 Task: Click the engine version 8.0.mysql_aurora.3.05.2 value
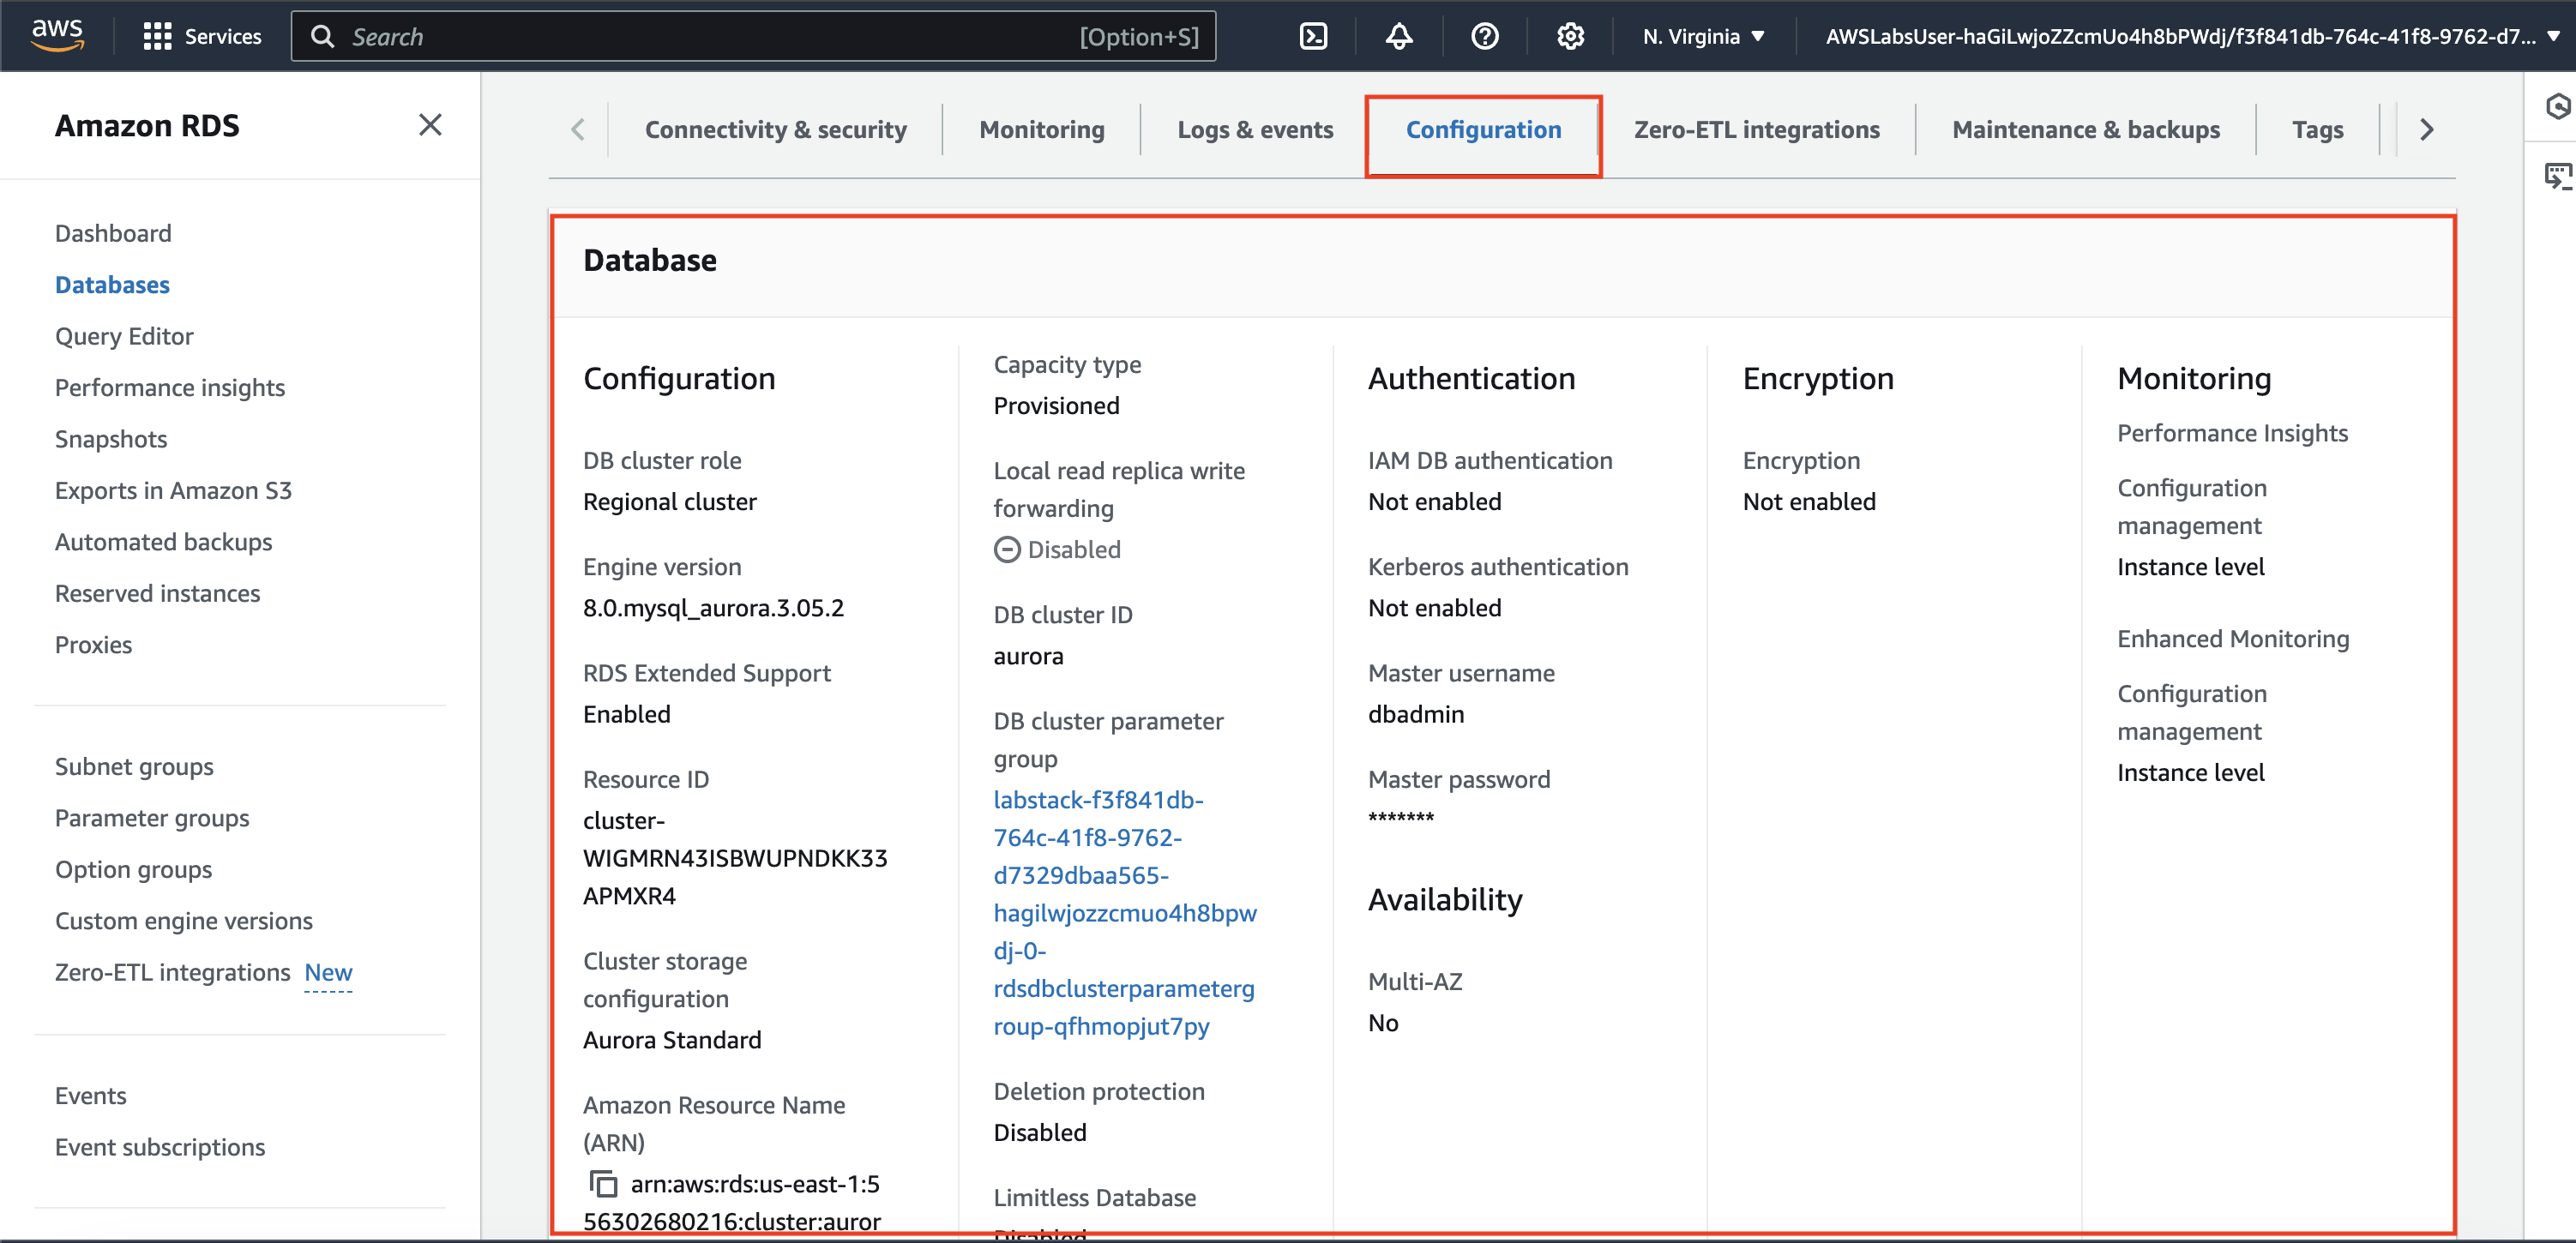point(713,608)
